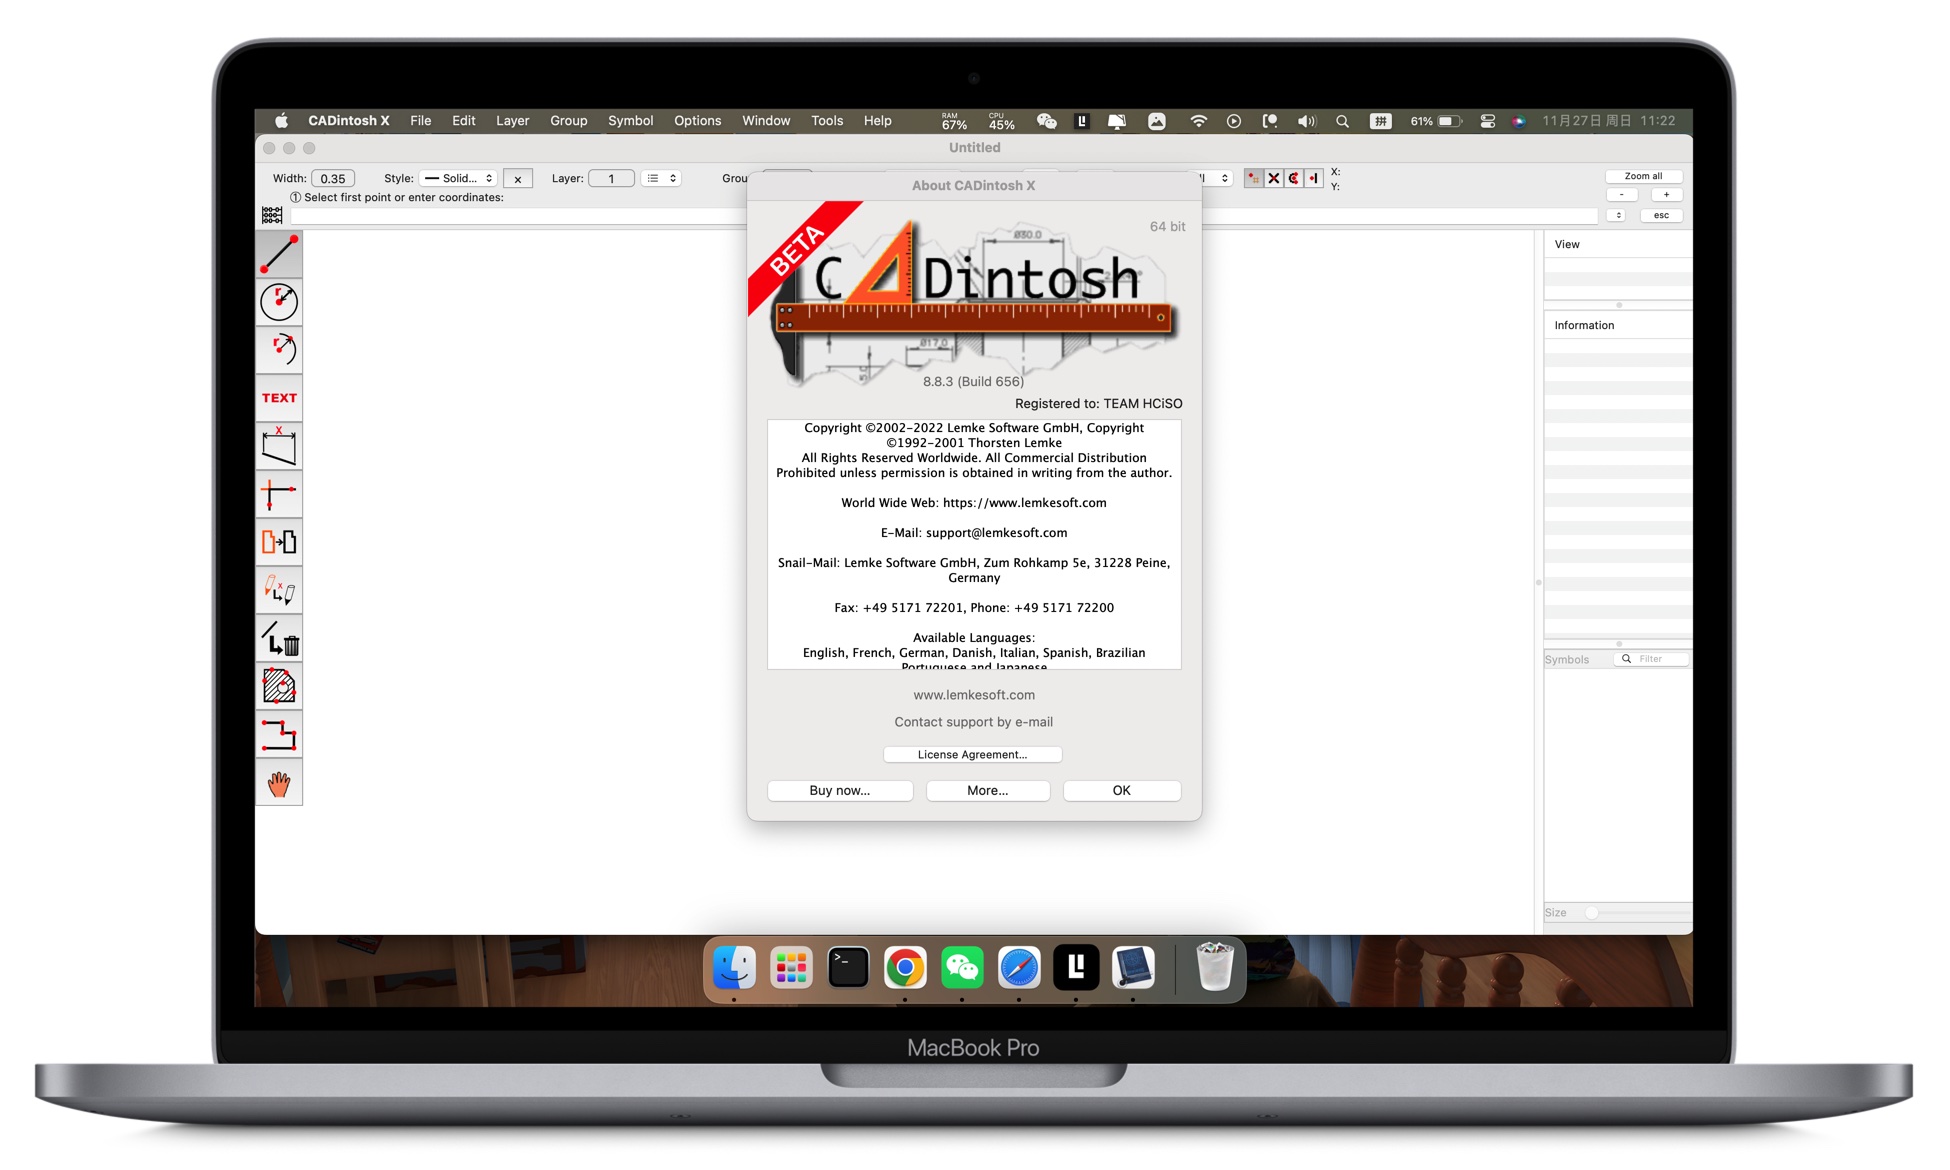Click OK in About CADintosh dialog
Viewport: 1950px width, 1170px height.
point(1122,790)
